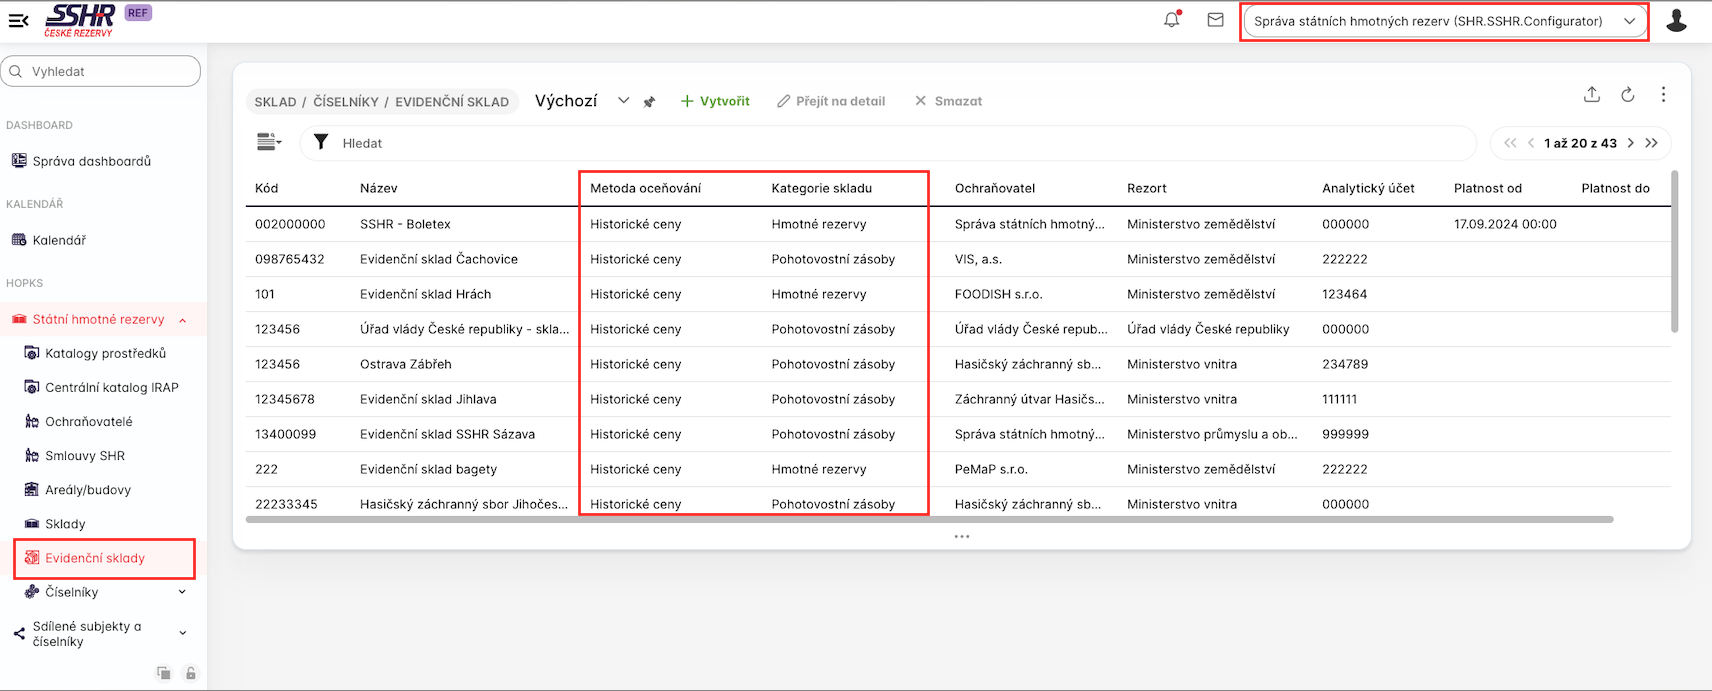Select Správa dashboardů menu item
The height and width of the screenshot is (691, 1712).
[91, 161]
